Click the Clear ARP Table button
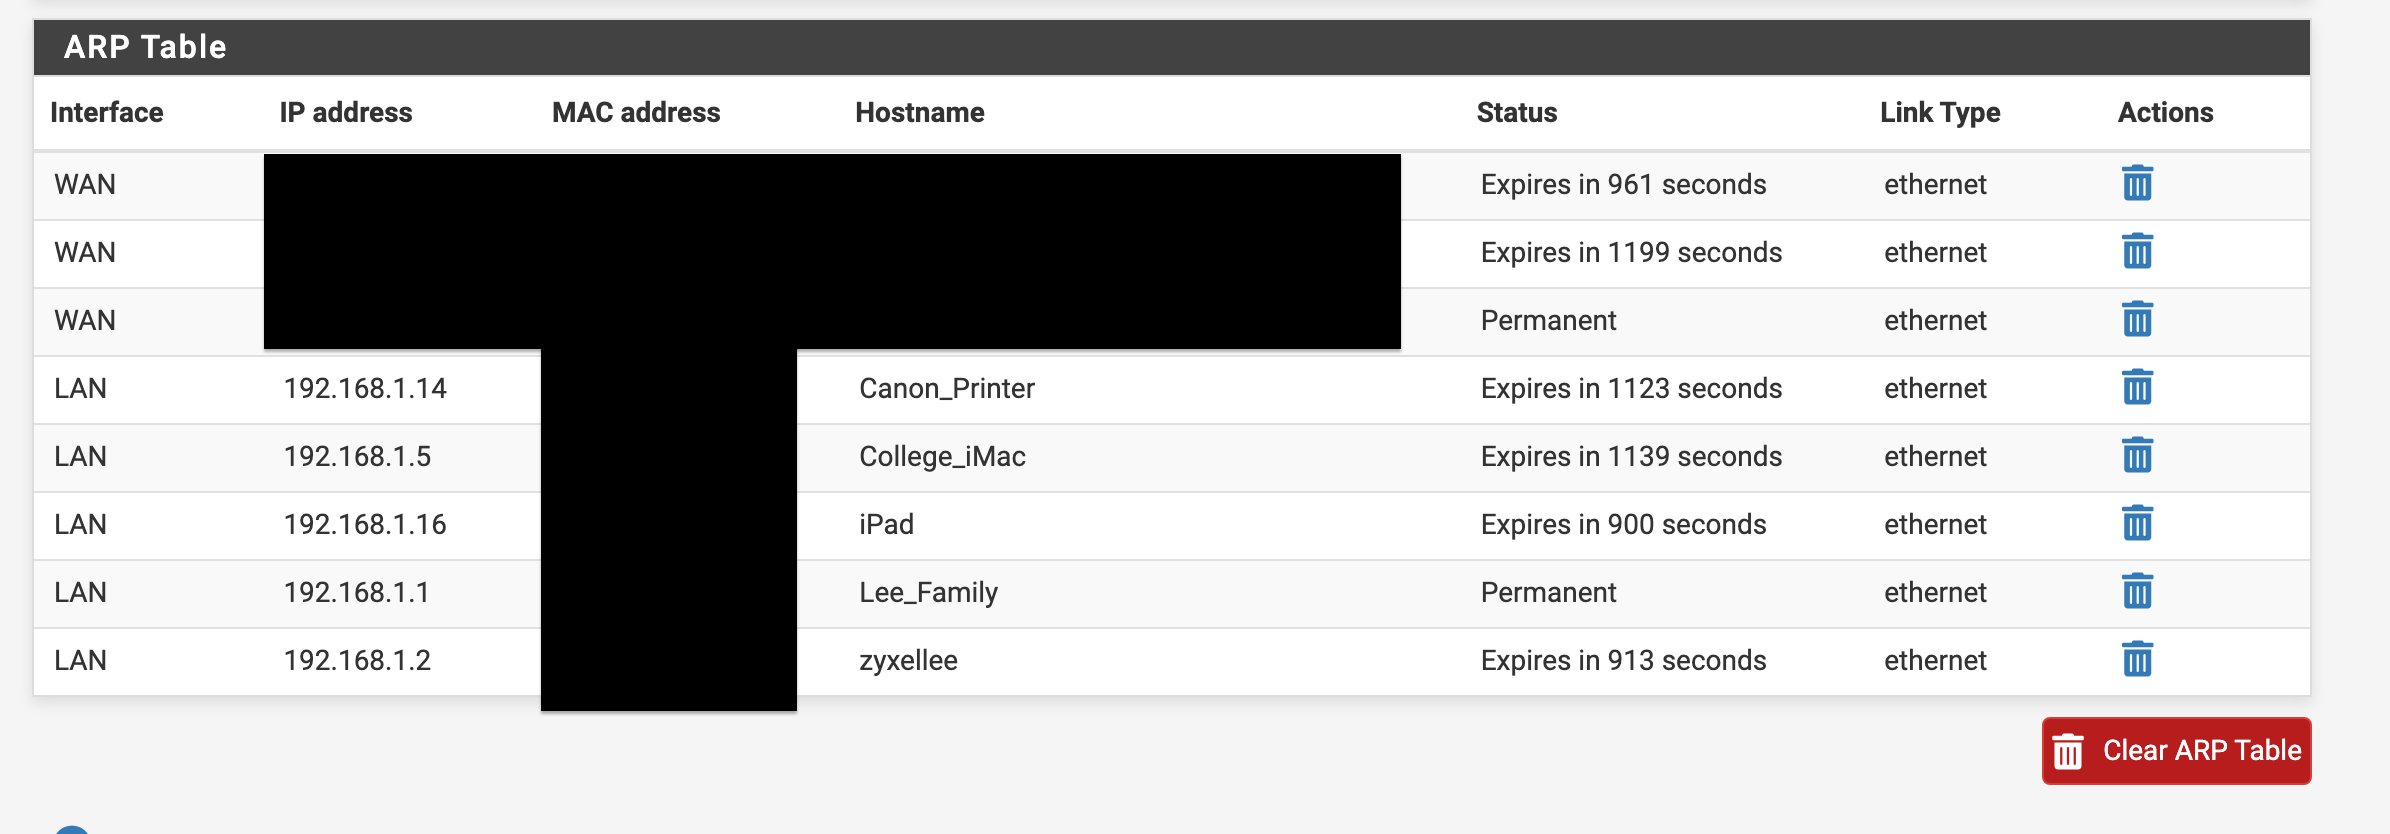 coord(2176,751)
